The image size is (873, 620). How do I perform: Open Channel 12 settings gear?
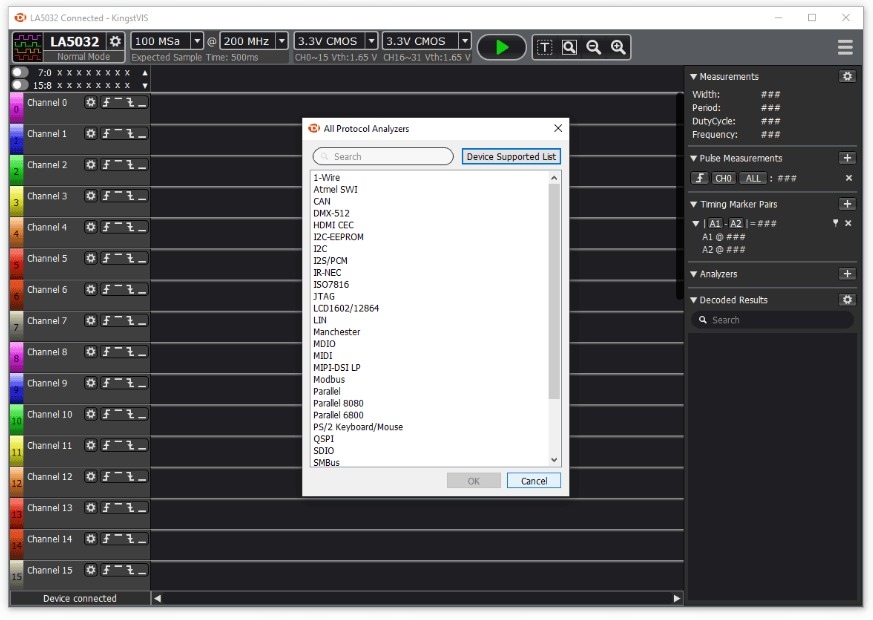(90, 476)
